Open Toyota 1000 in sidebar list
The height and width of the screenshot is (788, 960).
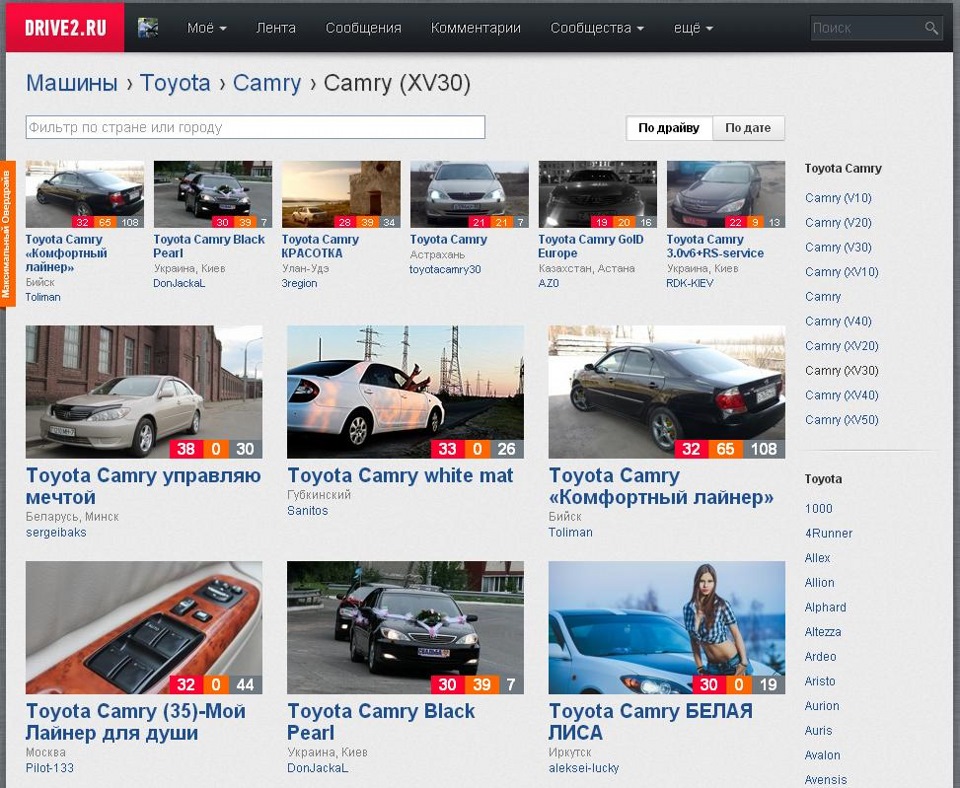click(x=819, y=509)
